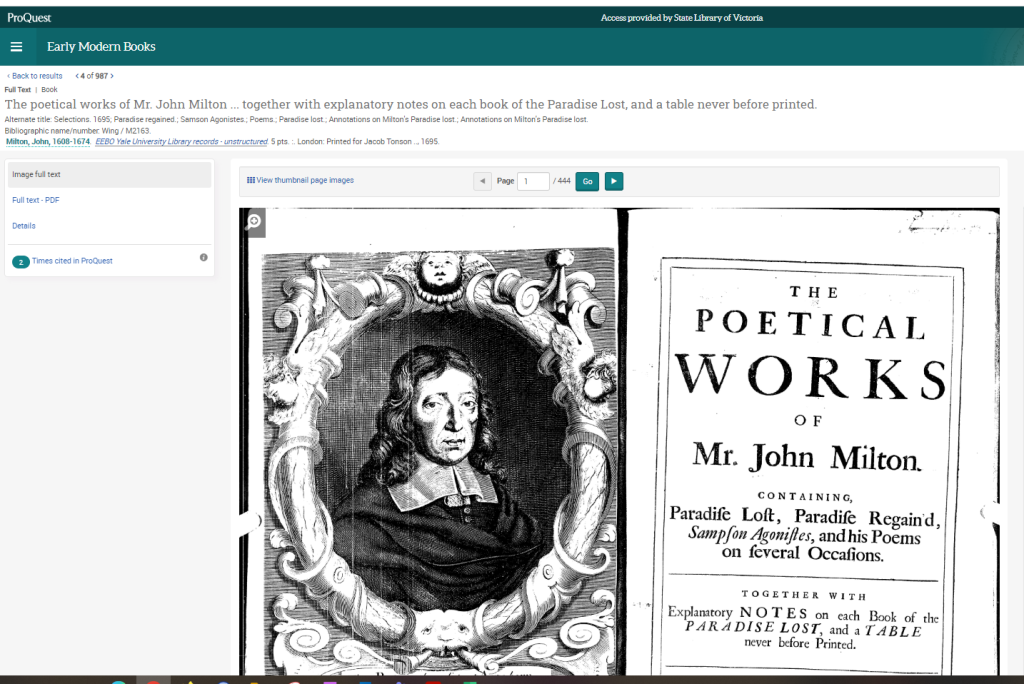Open the Details section
Screen dimensions: 1024x684
24,226
